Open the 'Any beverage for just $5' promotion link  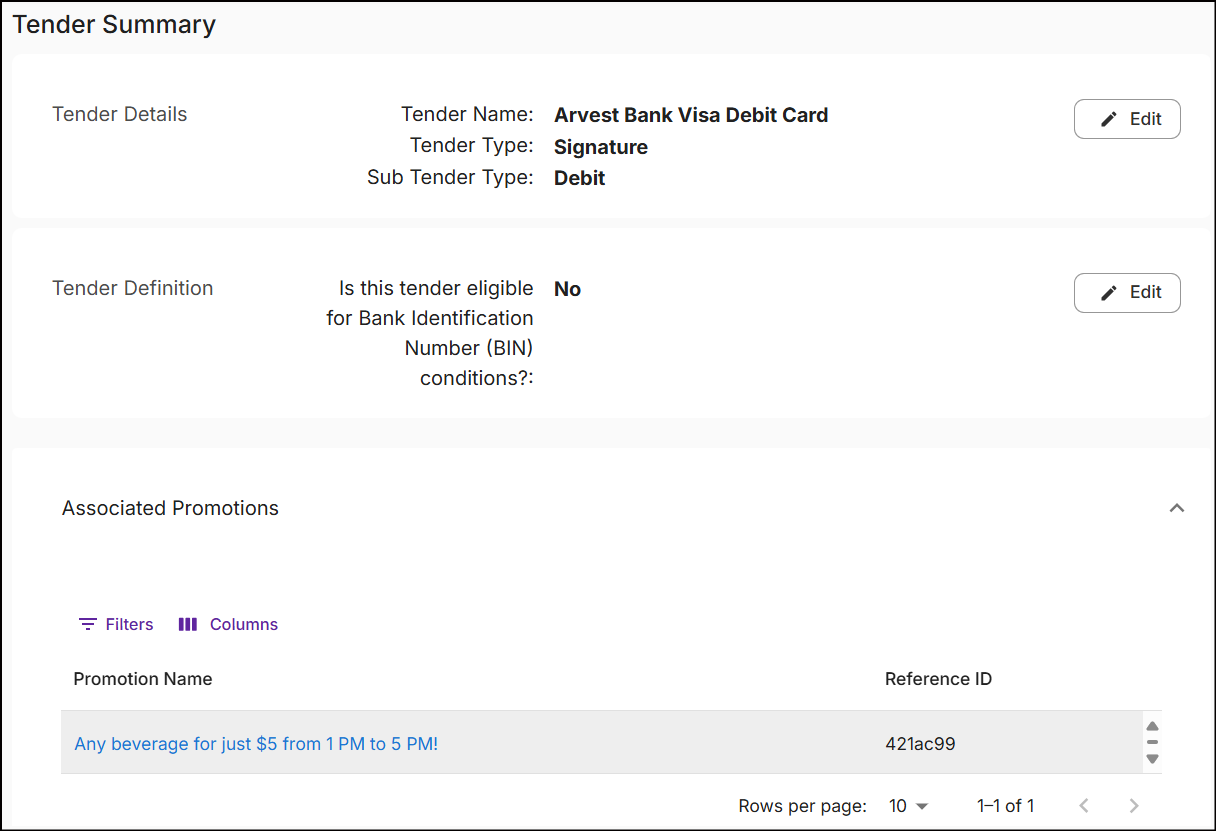click(256, 744)
